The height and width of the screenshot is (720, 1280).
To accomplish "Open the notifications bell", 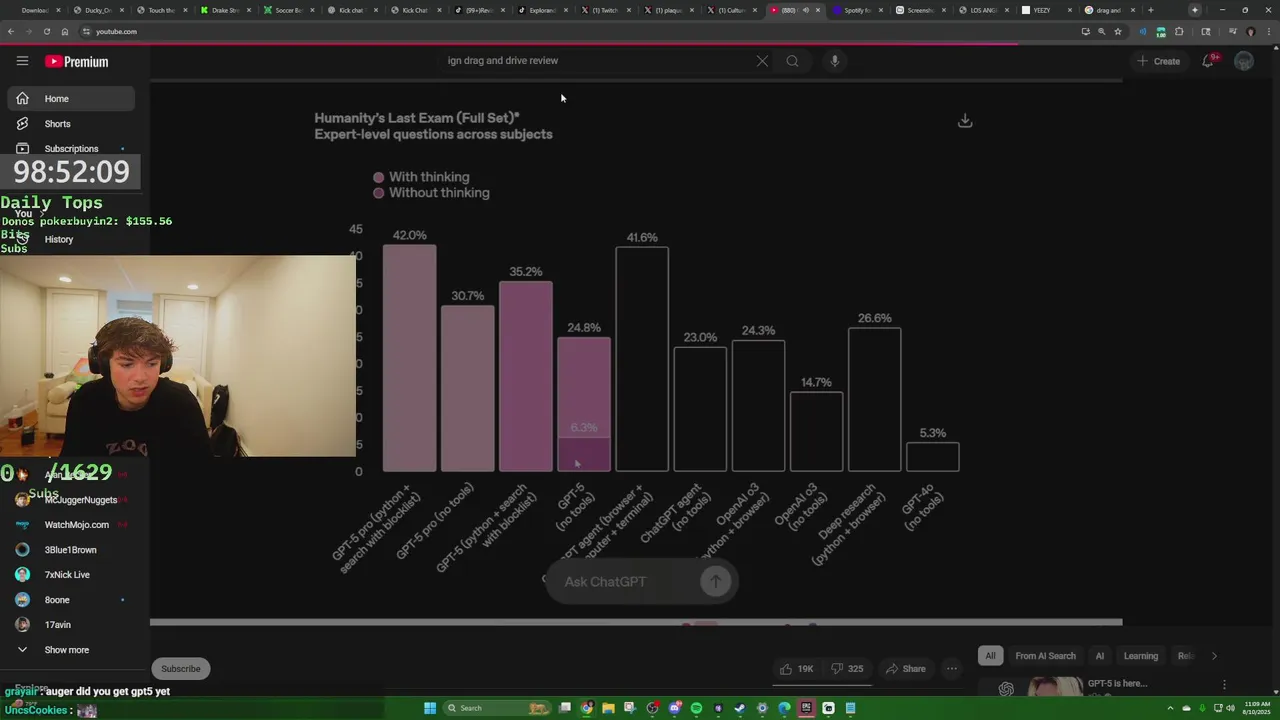I will click(1208, 61).
